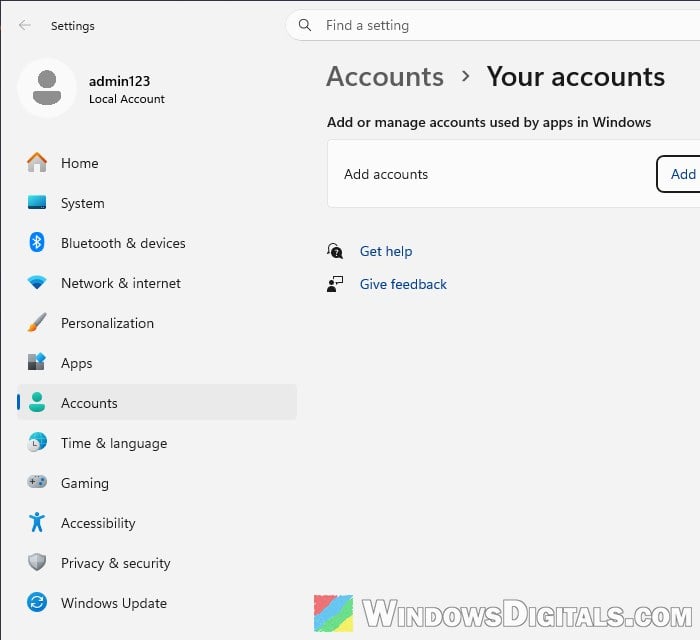The height and width of the screenshot is (640, 700).
Task: Click the System monitor icon
Action: (x=37, y=202)
